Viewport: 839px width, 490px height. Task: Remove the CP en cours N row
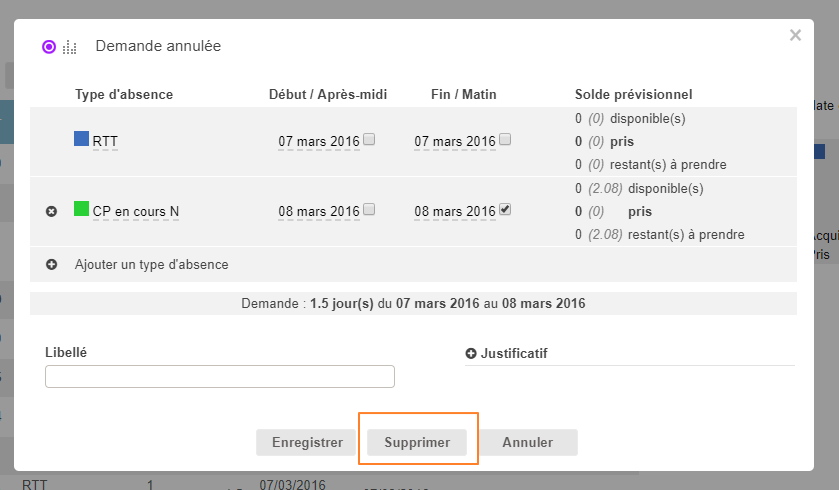[x=52, y=212]
